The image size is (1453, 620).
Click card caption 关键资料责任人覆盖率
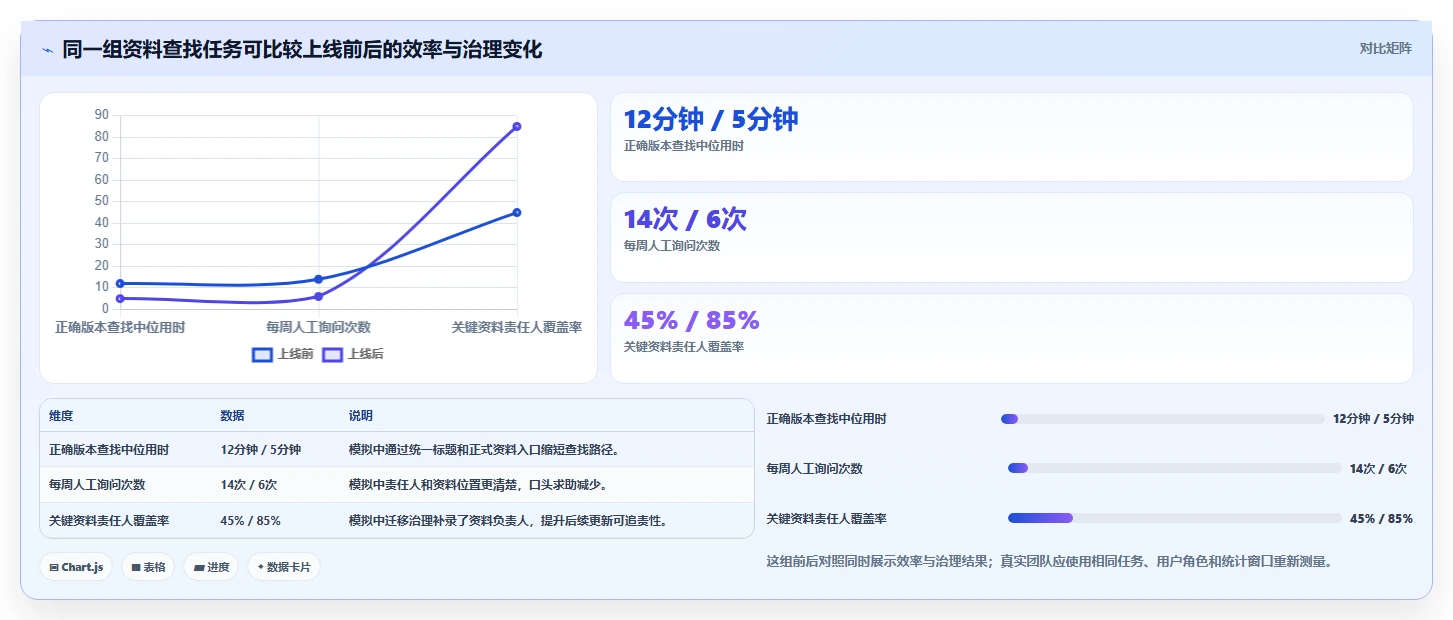(684, 347)
